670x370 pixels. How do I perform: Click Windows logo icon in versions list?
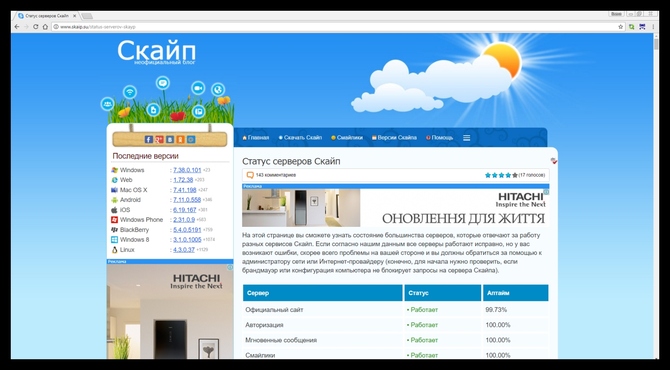point(114,170)
